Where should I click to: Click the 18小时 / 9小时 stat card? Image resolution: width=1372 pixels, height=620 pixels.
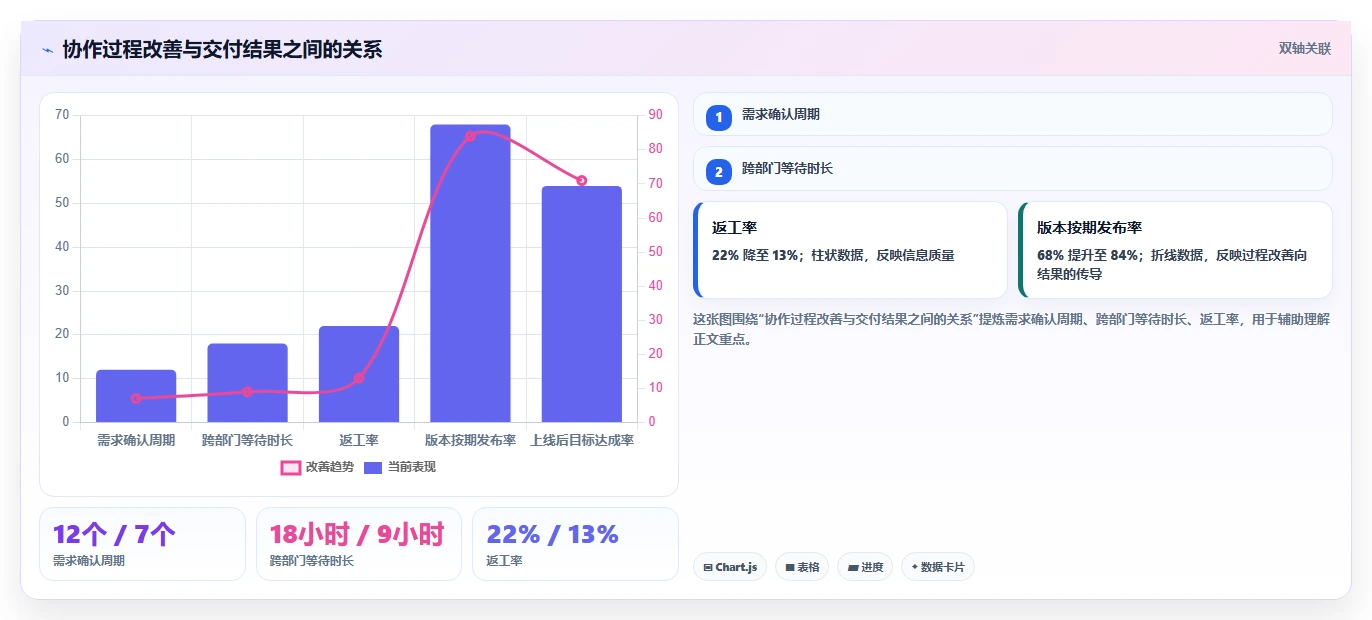(359, 544)
